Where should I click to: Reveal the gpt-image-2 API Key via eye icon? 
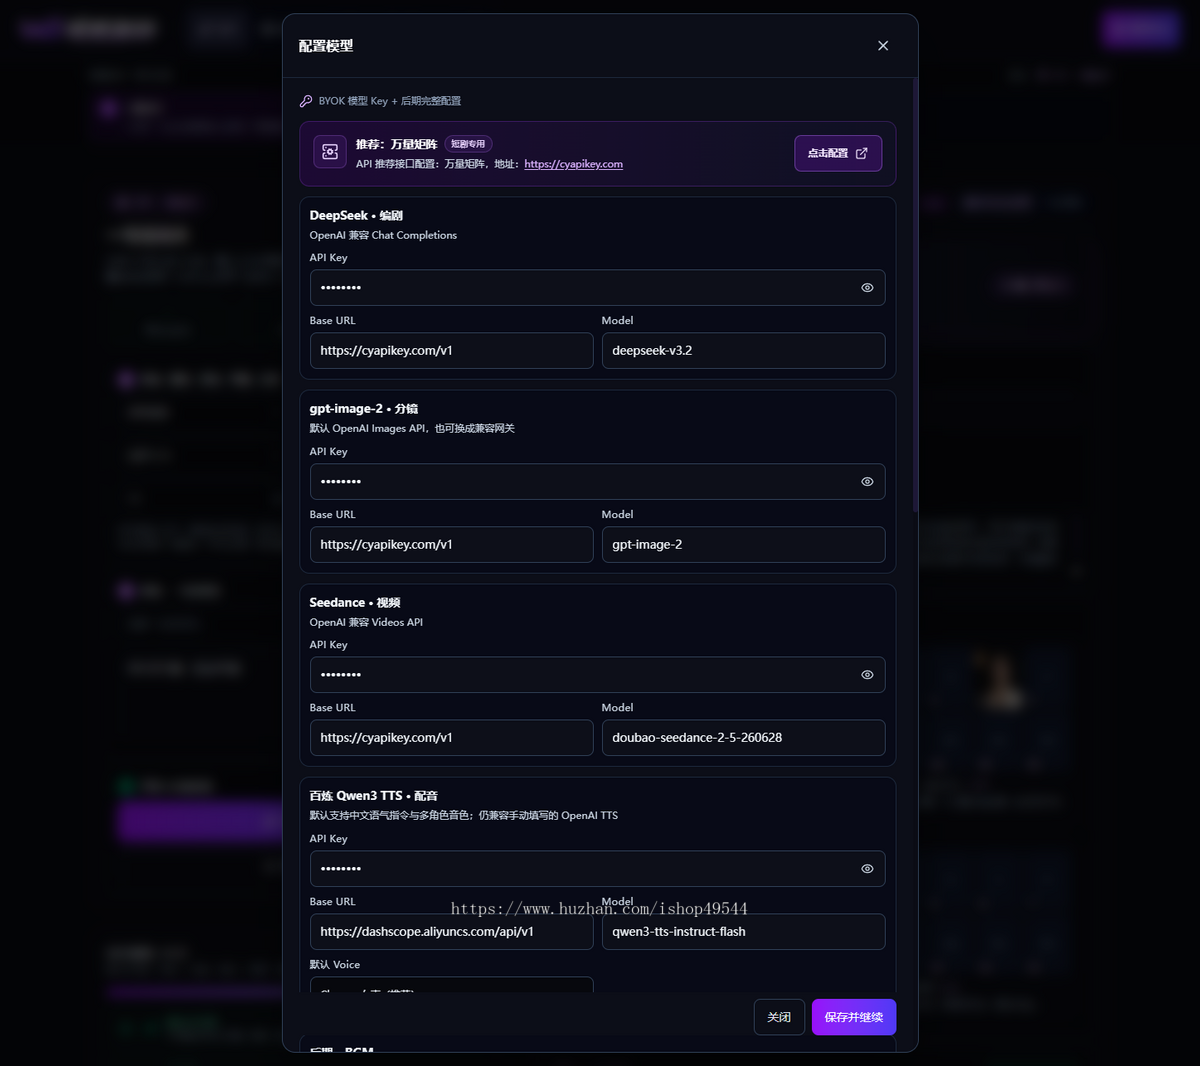867,482
